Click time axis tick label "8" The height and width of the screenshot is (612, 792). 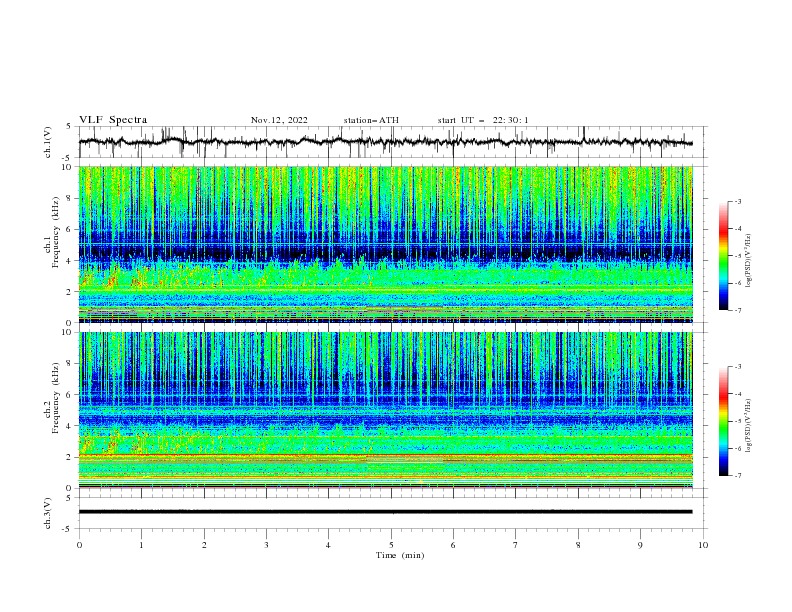pos(578,545)
